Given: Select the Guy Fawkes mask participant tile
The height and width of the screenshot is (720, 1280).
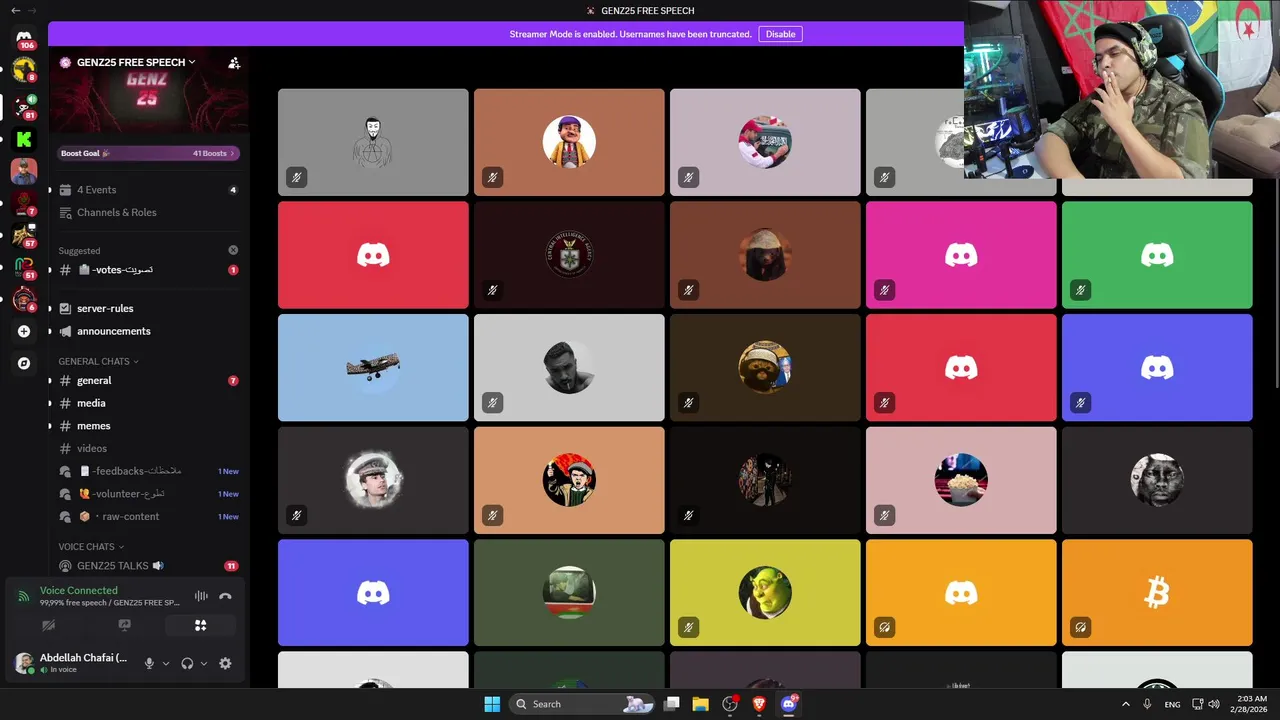Looking at the screenshot, I should point(373,142).
